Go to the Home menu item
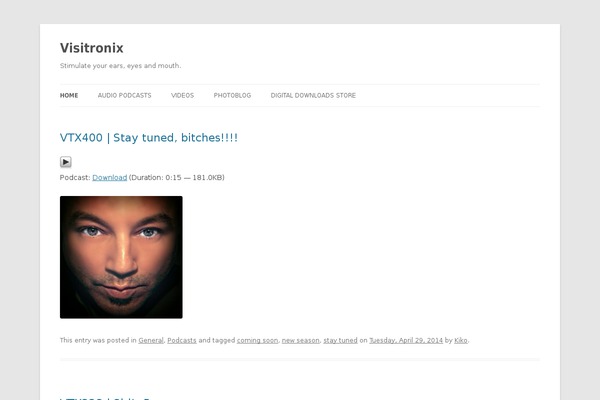Image resolution: width=600 pixels, height=400 pixels. 69,95
